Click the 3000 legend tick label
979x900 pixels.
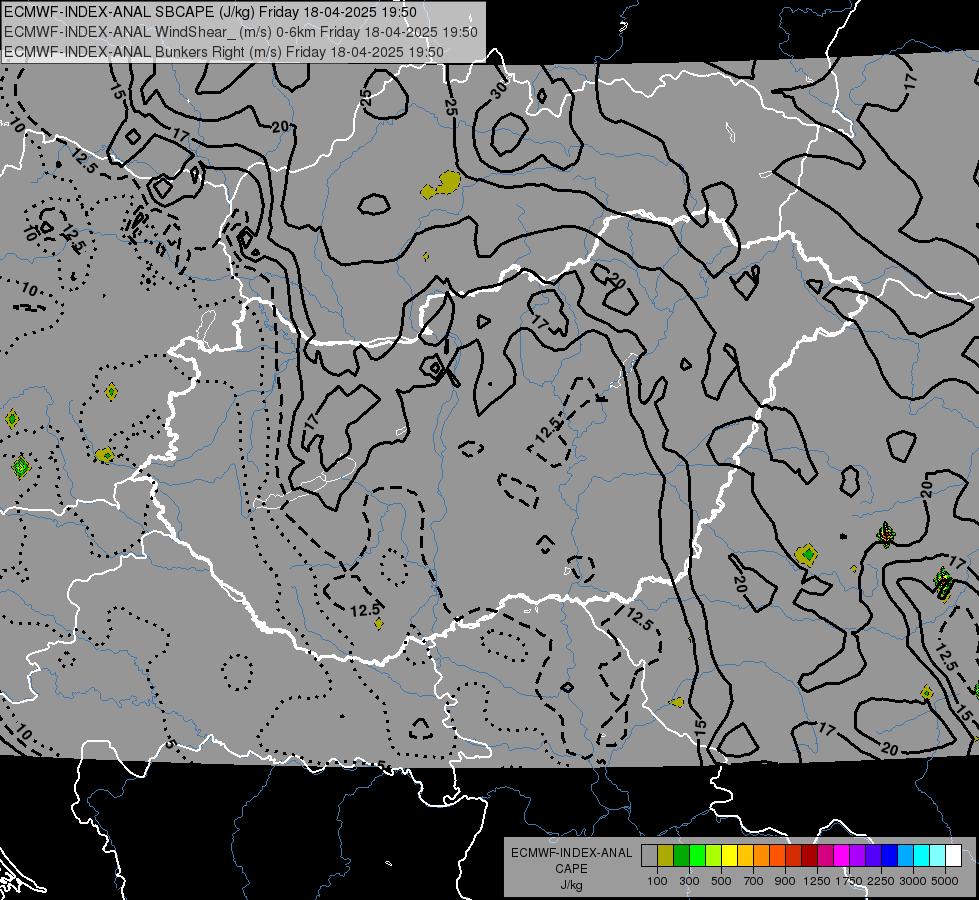coord(913,881)
